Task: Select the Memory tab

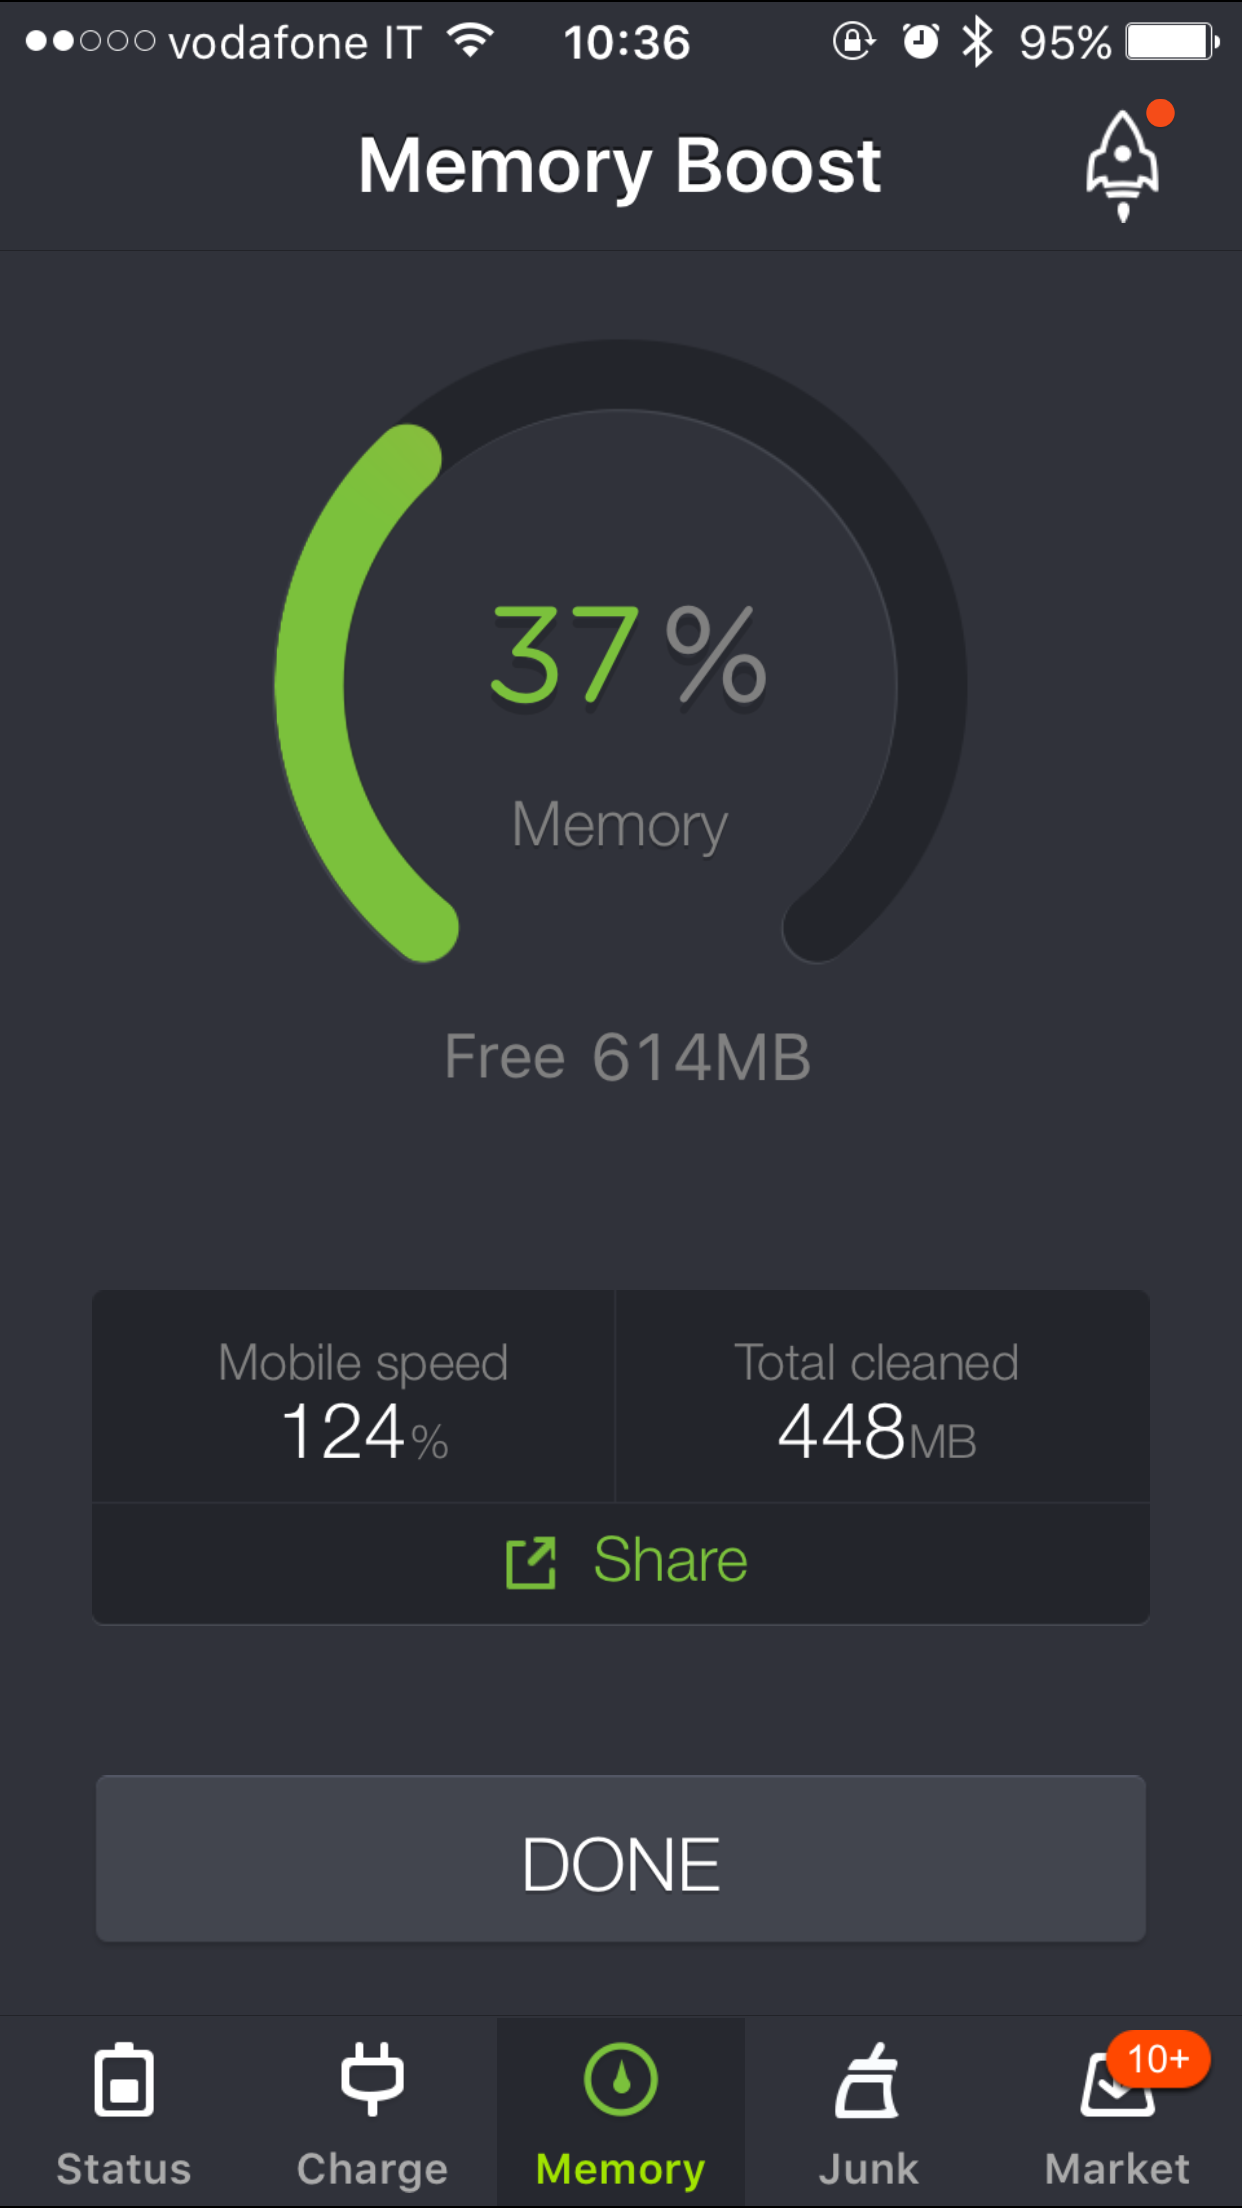Action: [621, 2113]
